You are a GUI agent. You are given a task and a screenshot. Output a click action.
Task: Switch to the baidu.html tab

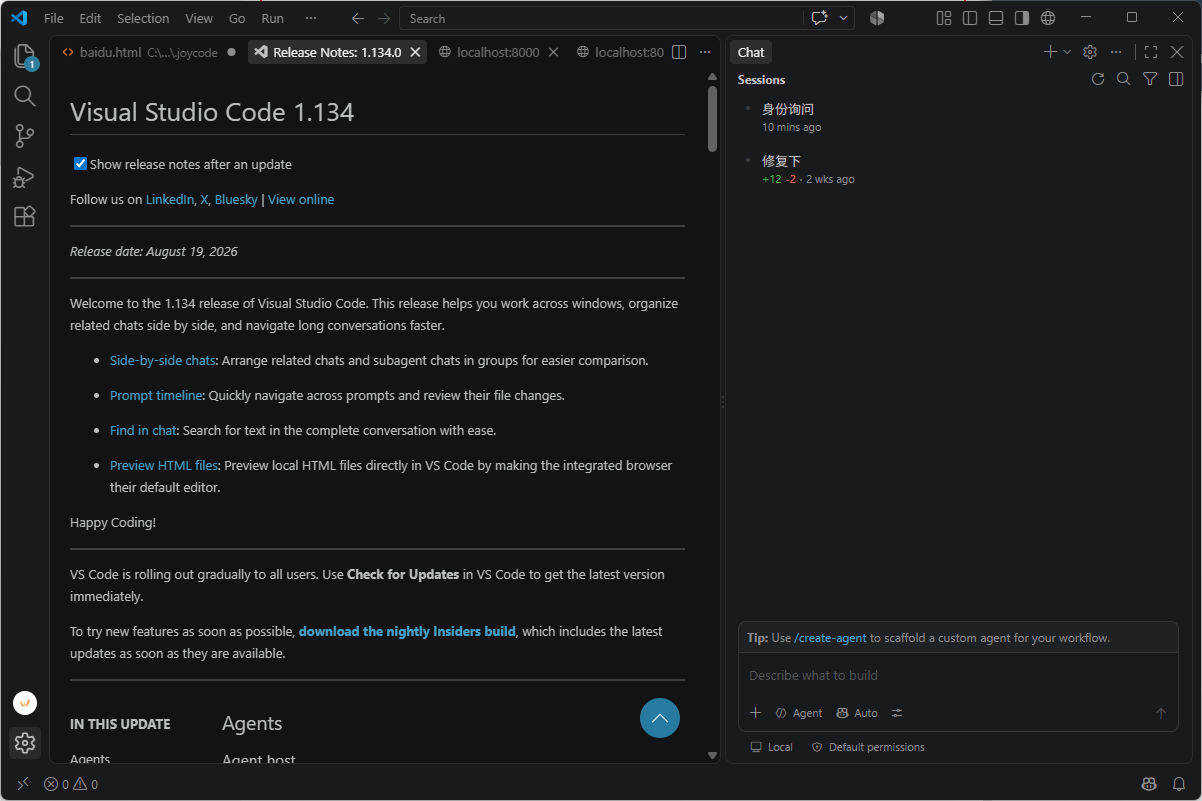click(x=148, y=52)
